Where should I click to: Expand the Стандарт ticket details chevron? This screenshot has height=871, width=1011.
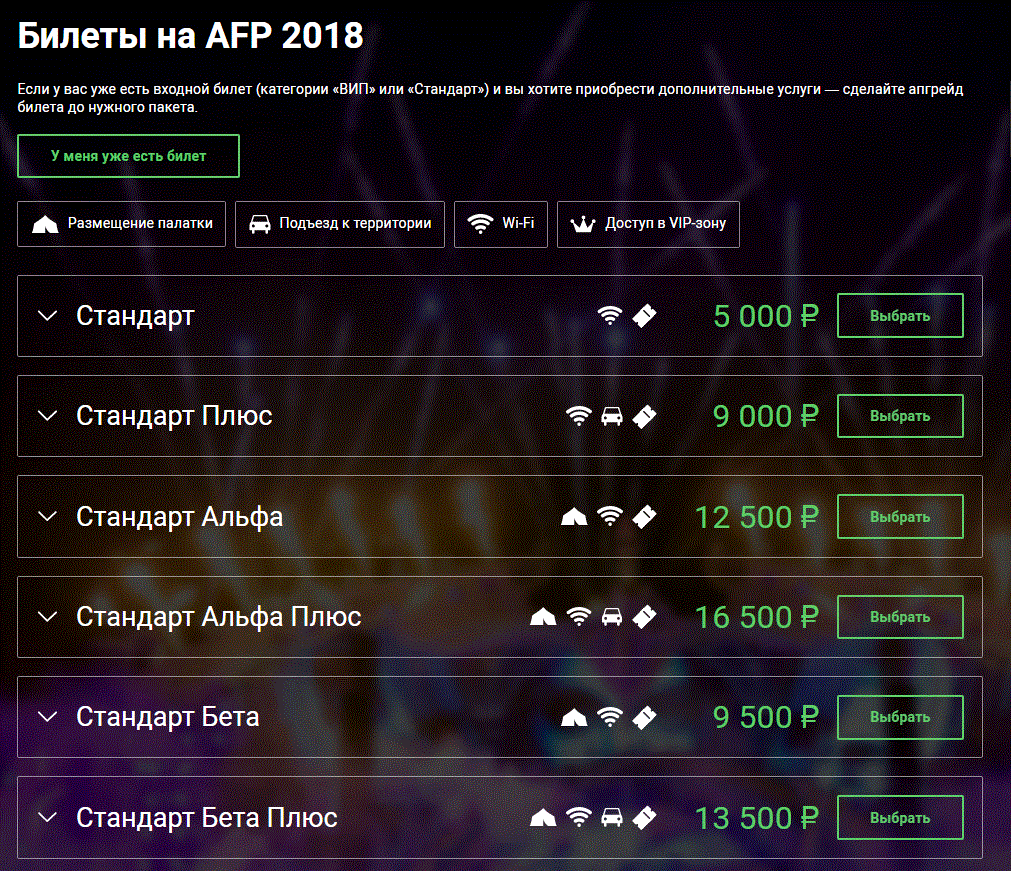pos(48,316)
